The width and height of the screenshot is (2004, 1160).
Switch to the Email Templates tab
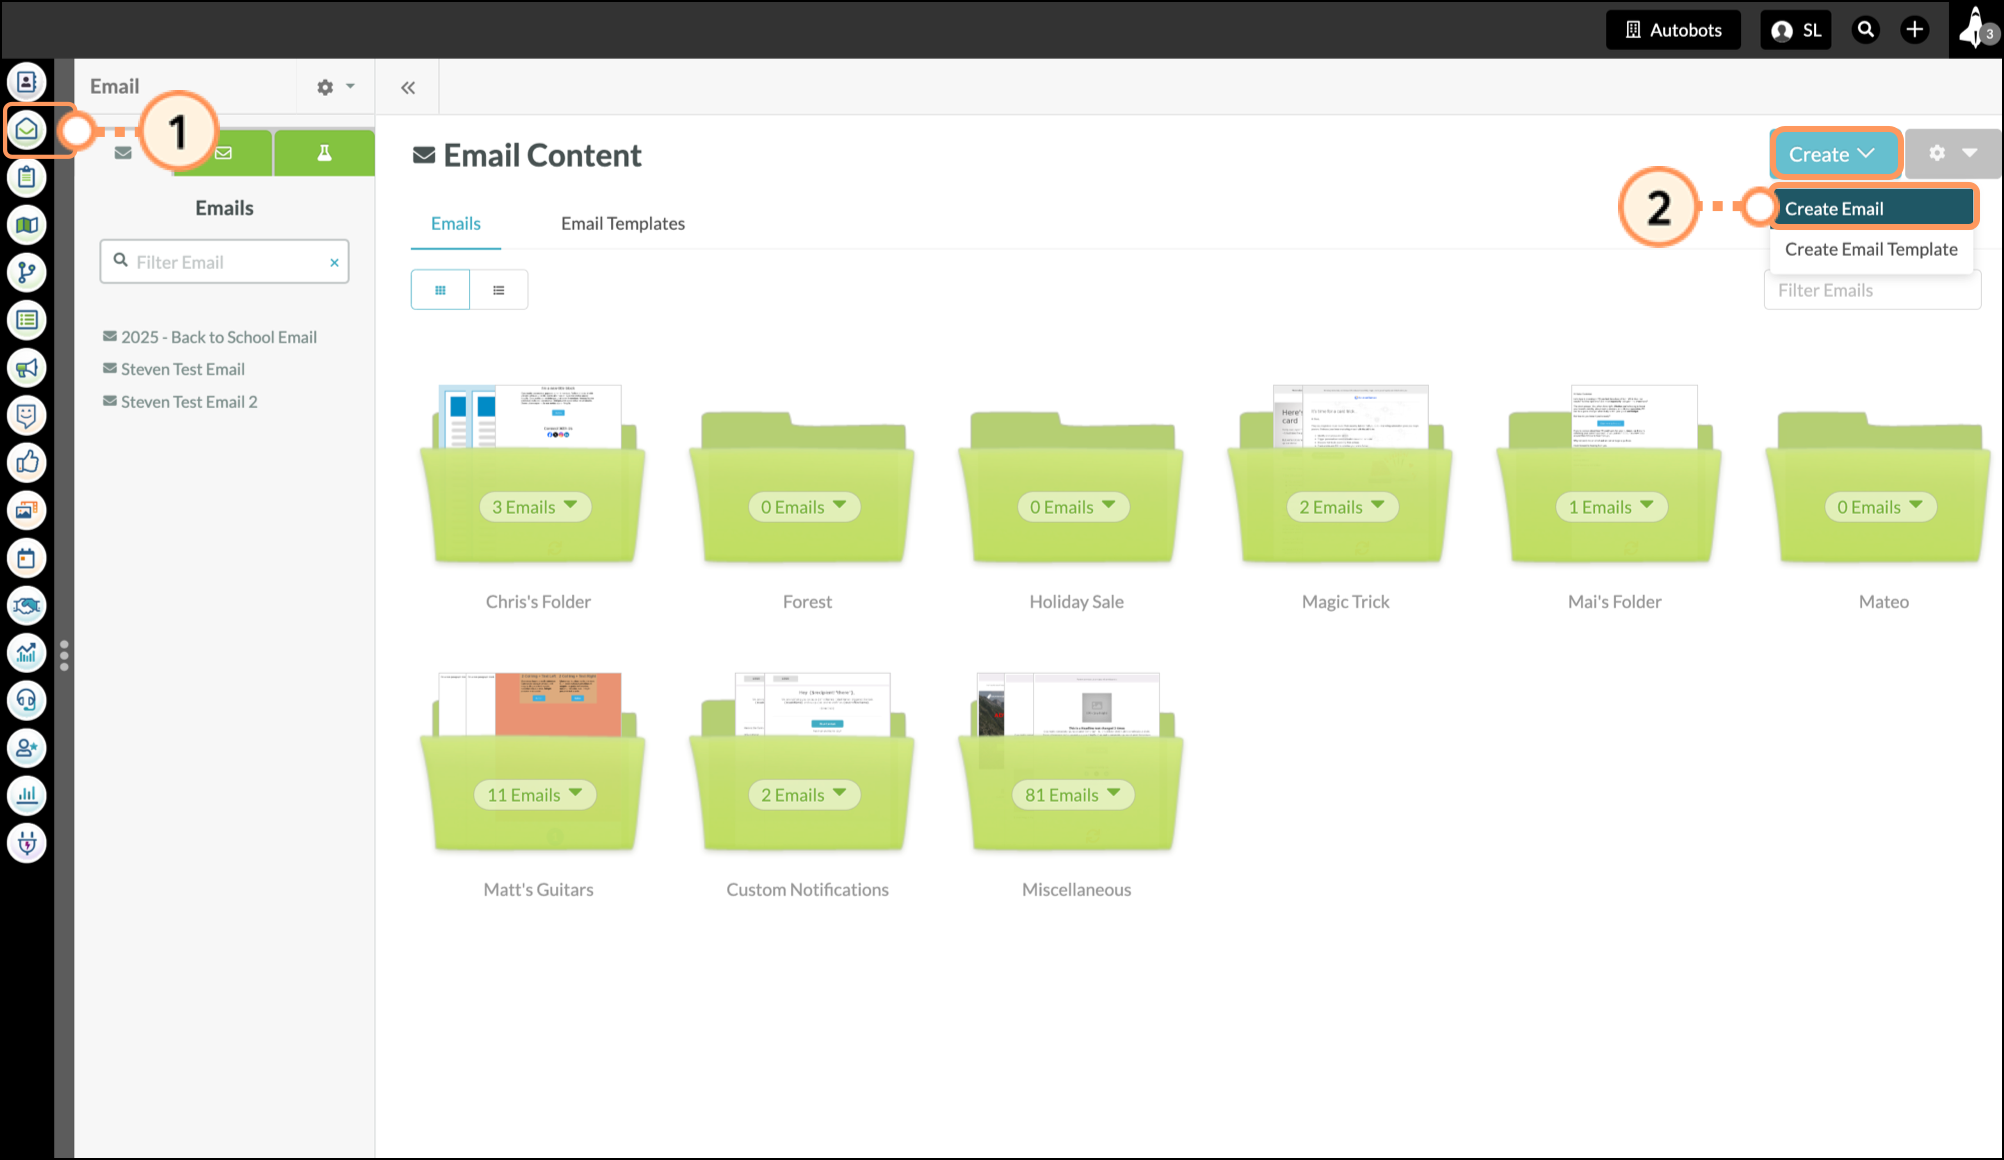[622, 224]
